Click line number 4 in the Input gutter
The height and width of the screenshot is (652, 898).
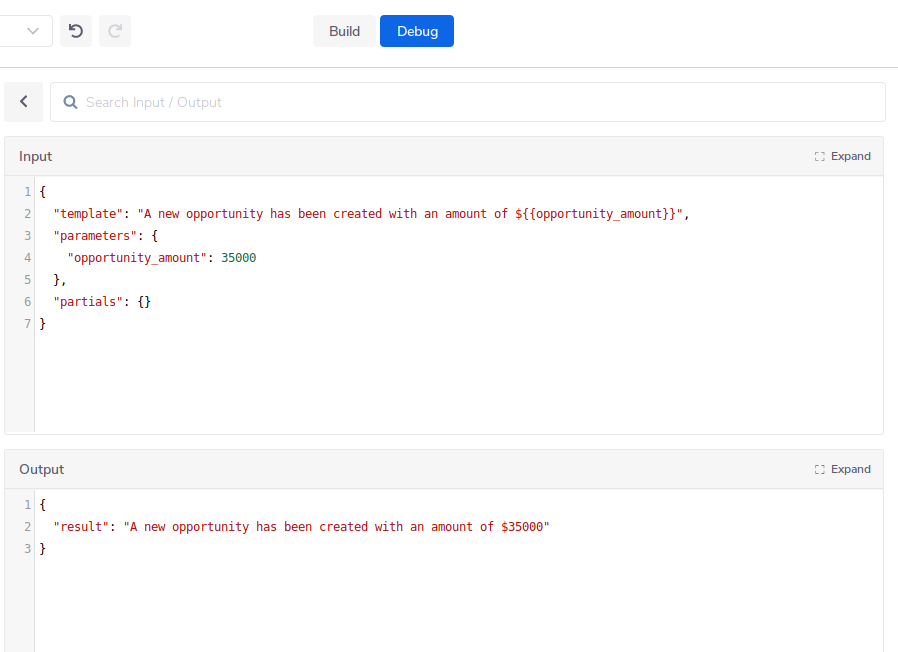(27, 257)
